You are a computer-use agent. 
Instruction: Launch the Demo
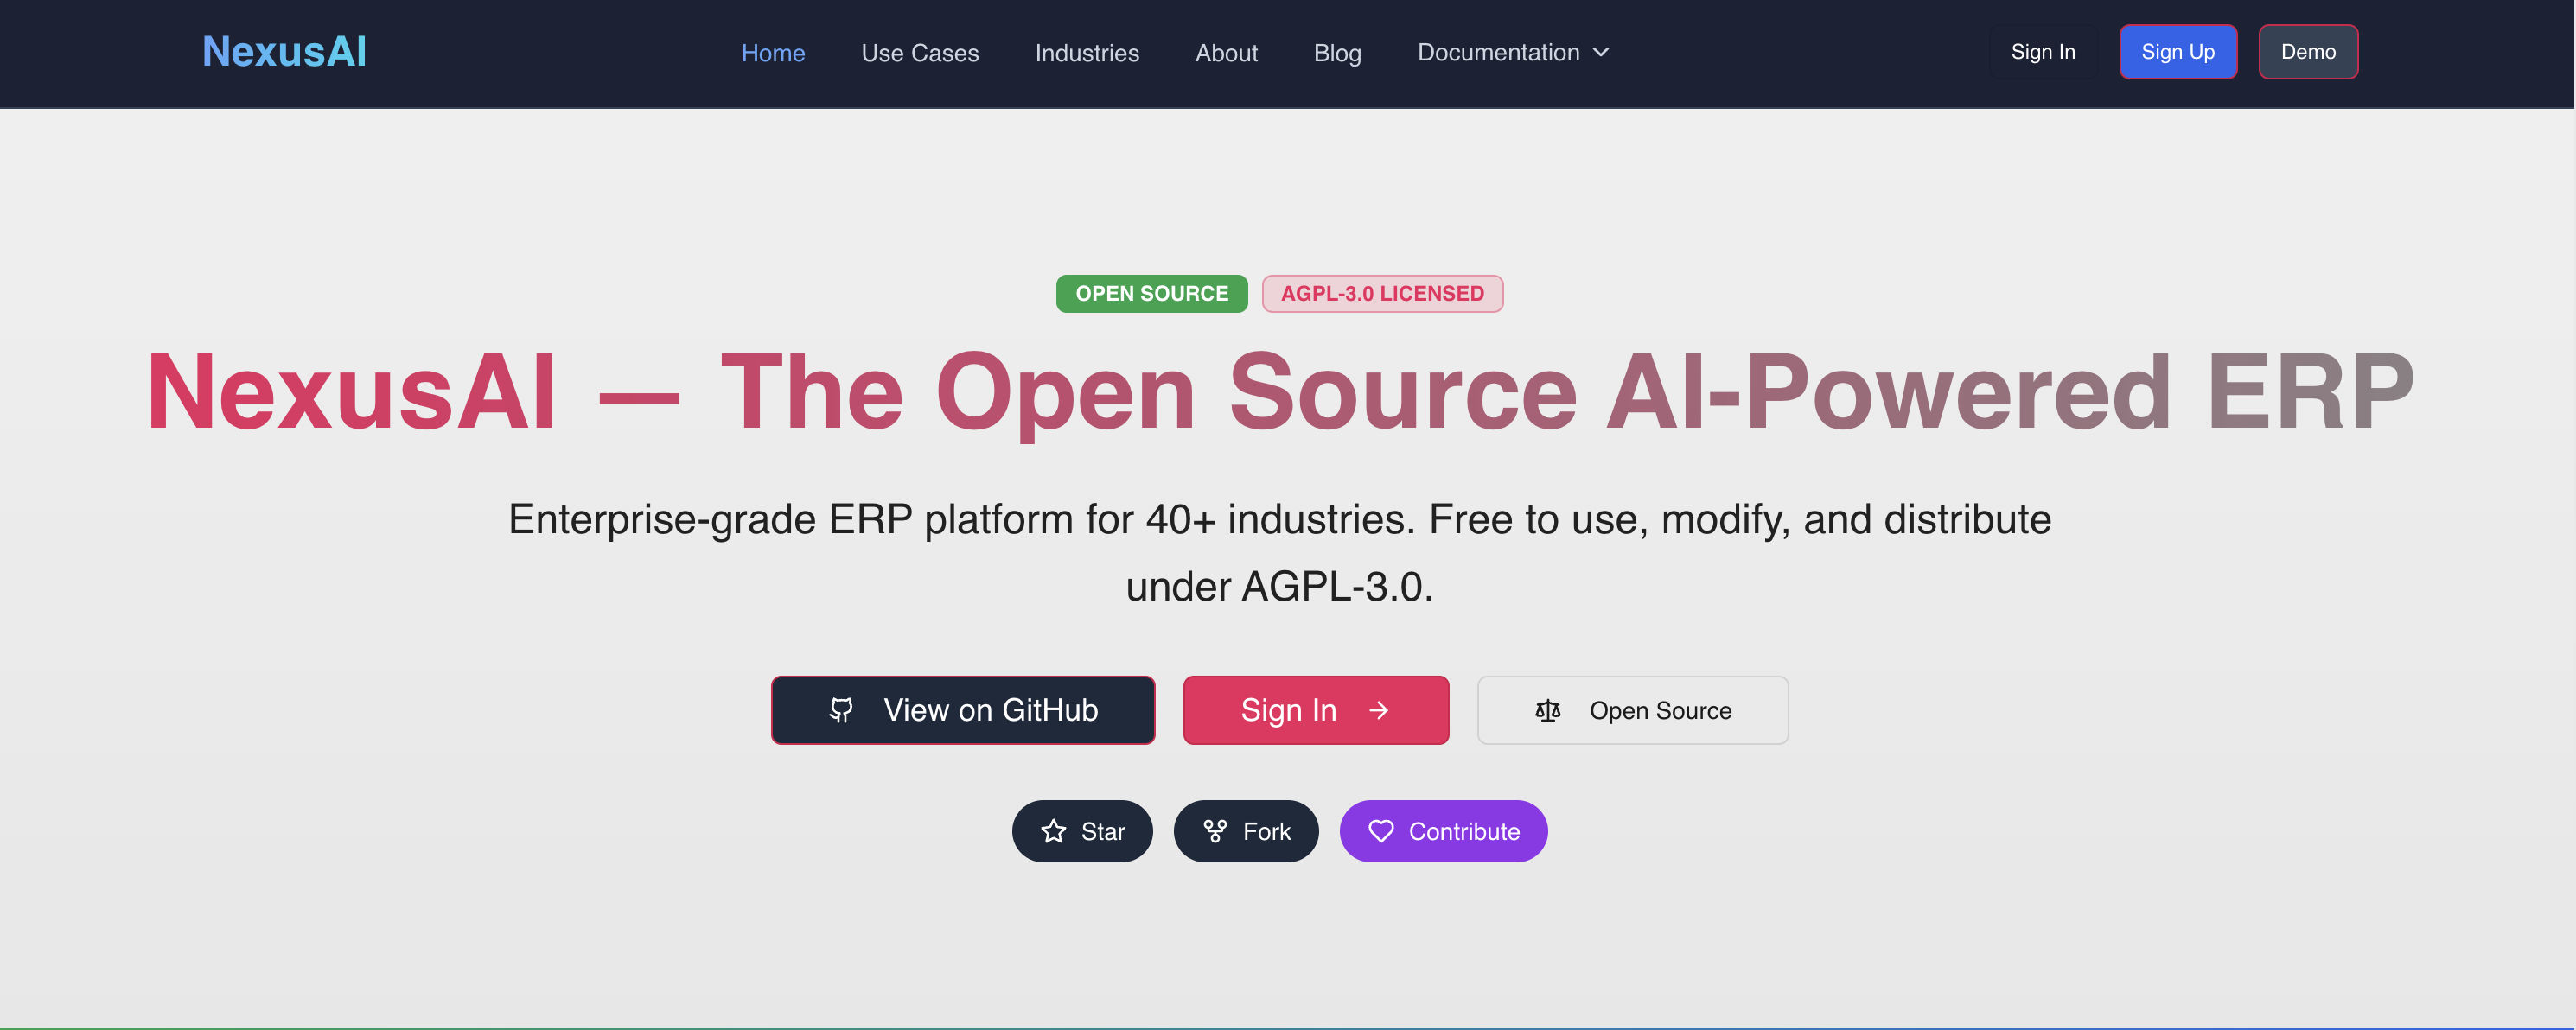(x=2308, y=51)
